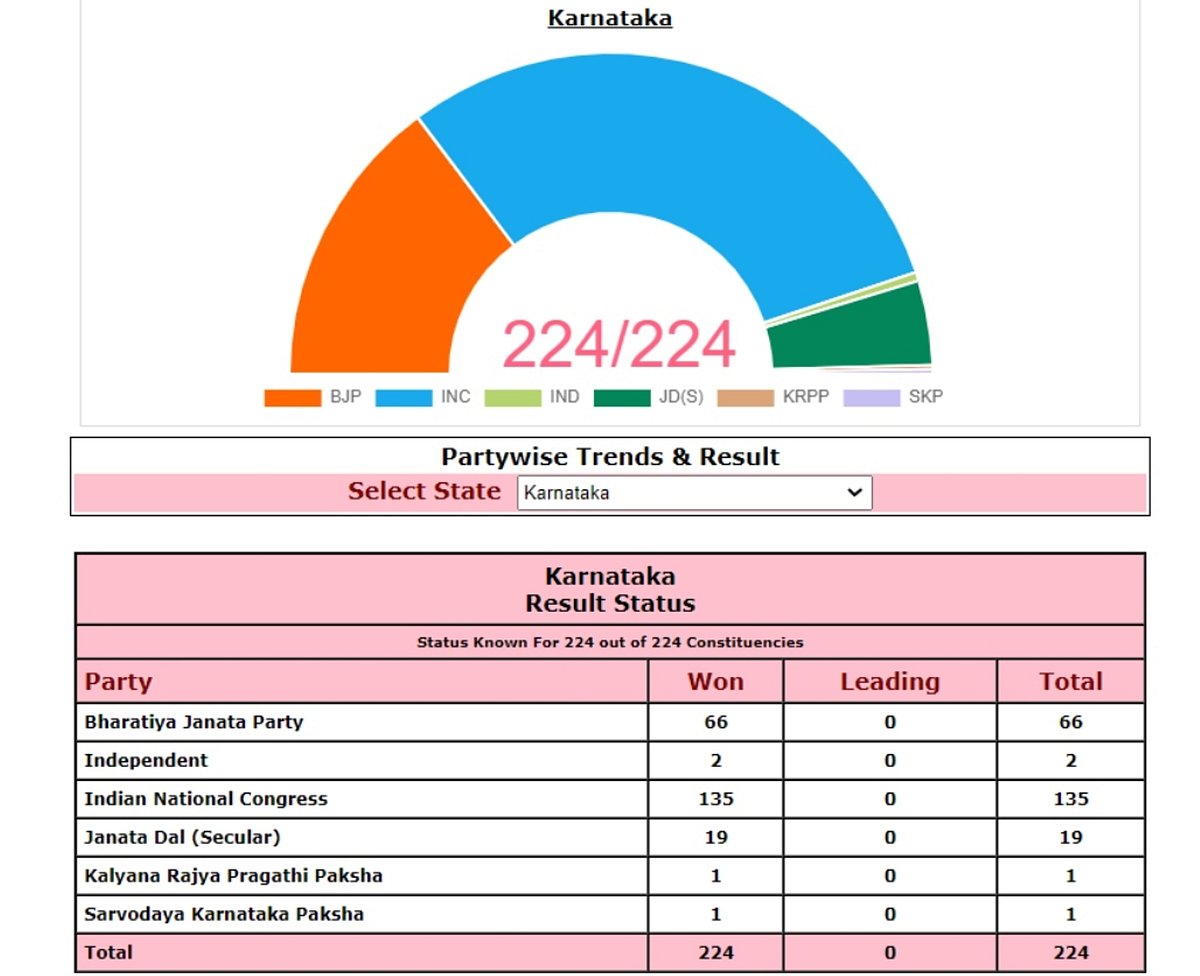Click the dark green JD(S) chart segment

[x=850, y=330]
